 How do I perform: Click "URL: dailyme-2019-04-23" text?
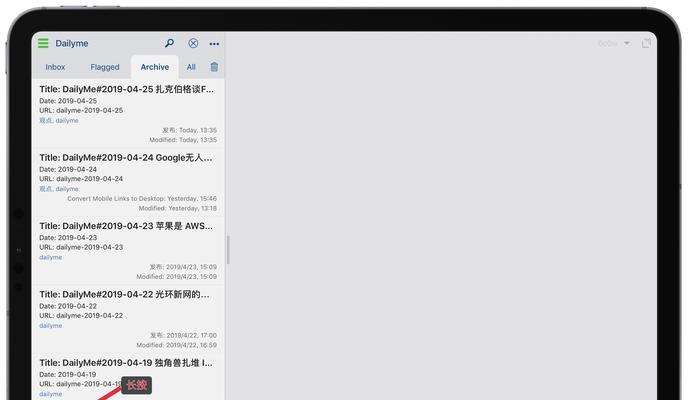point(81,247)
